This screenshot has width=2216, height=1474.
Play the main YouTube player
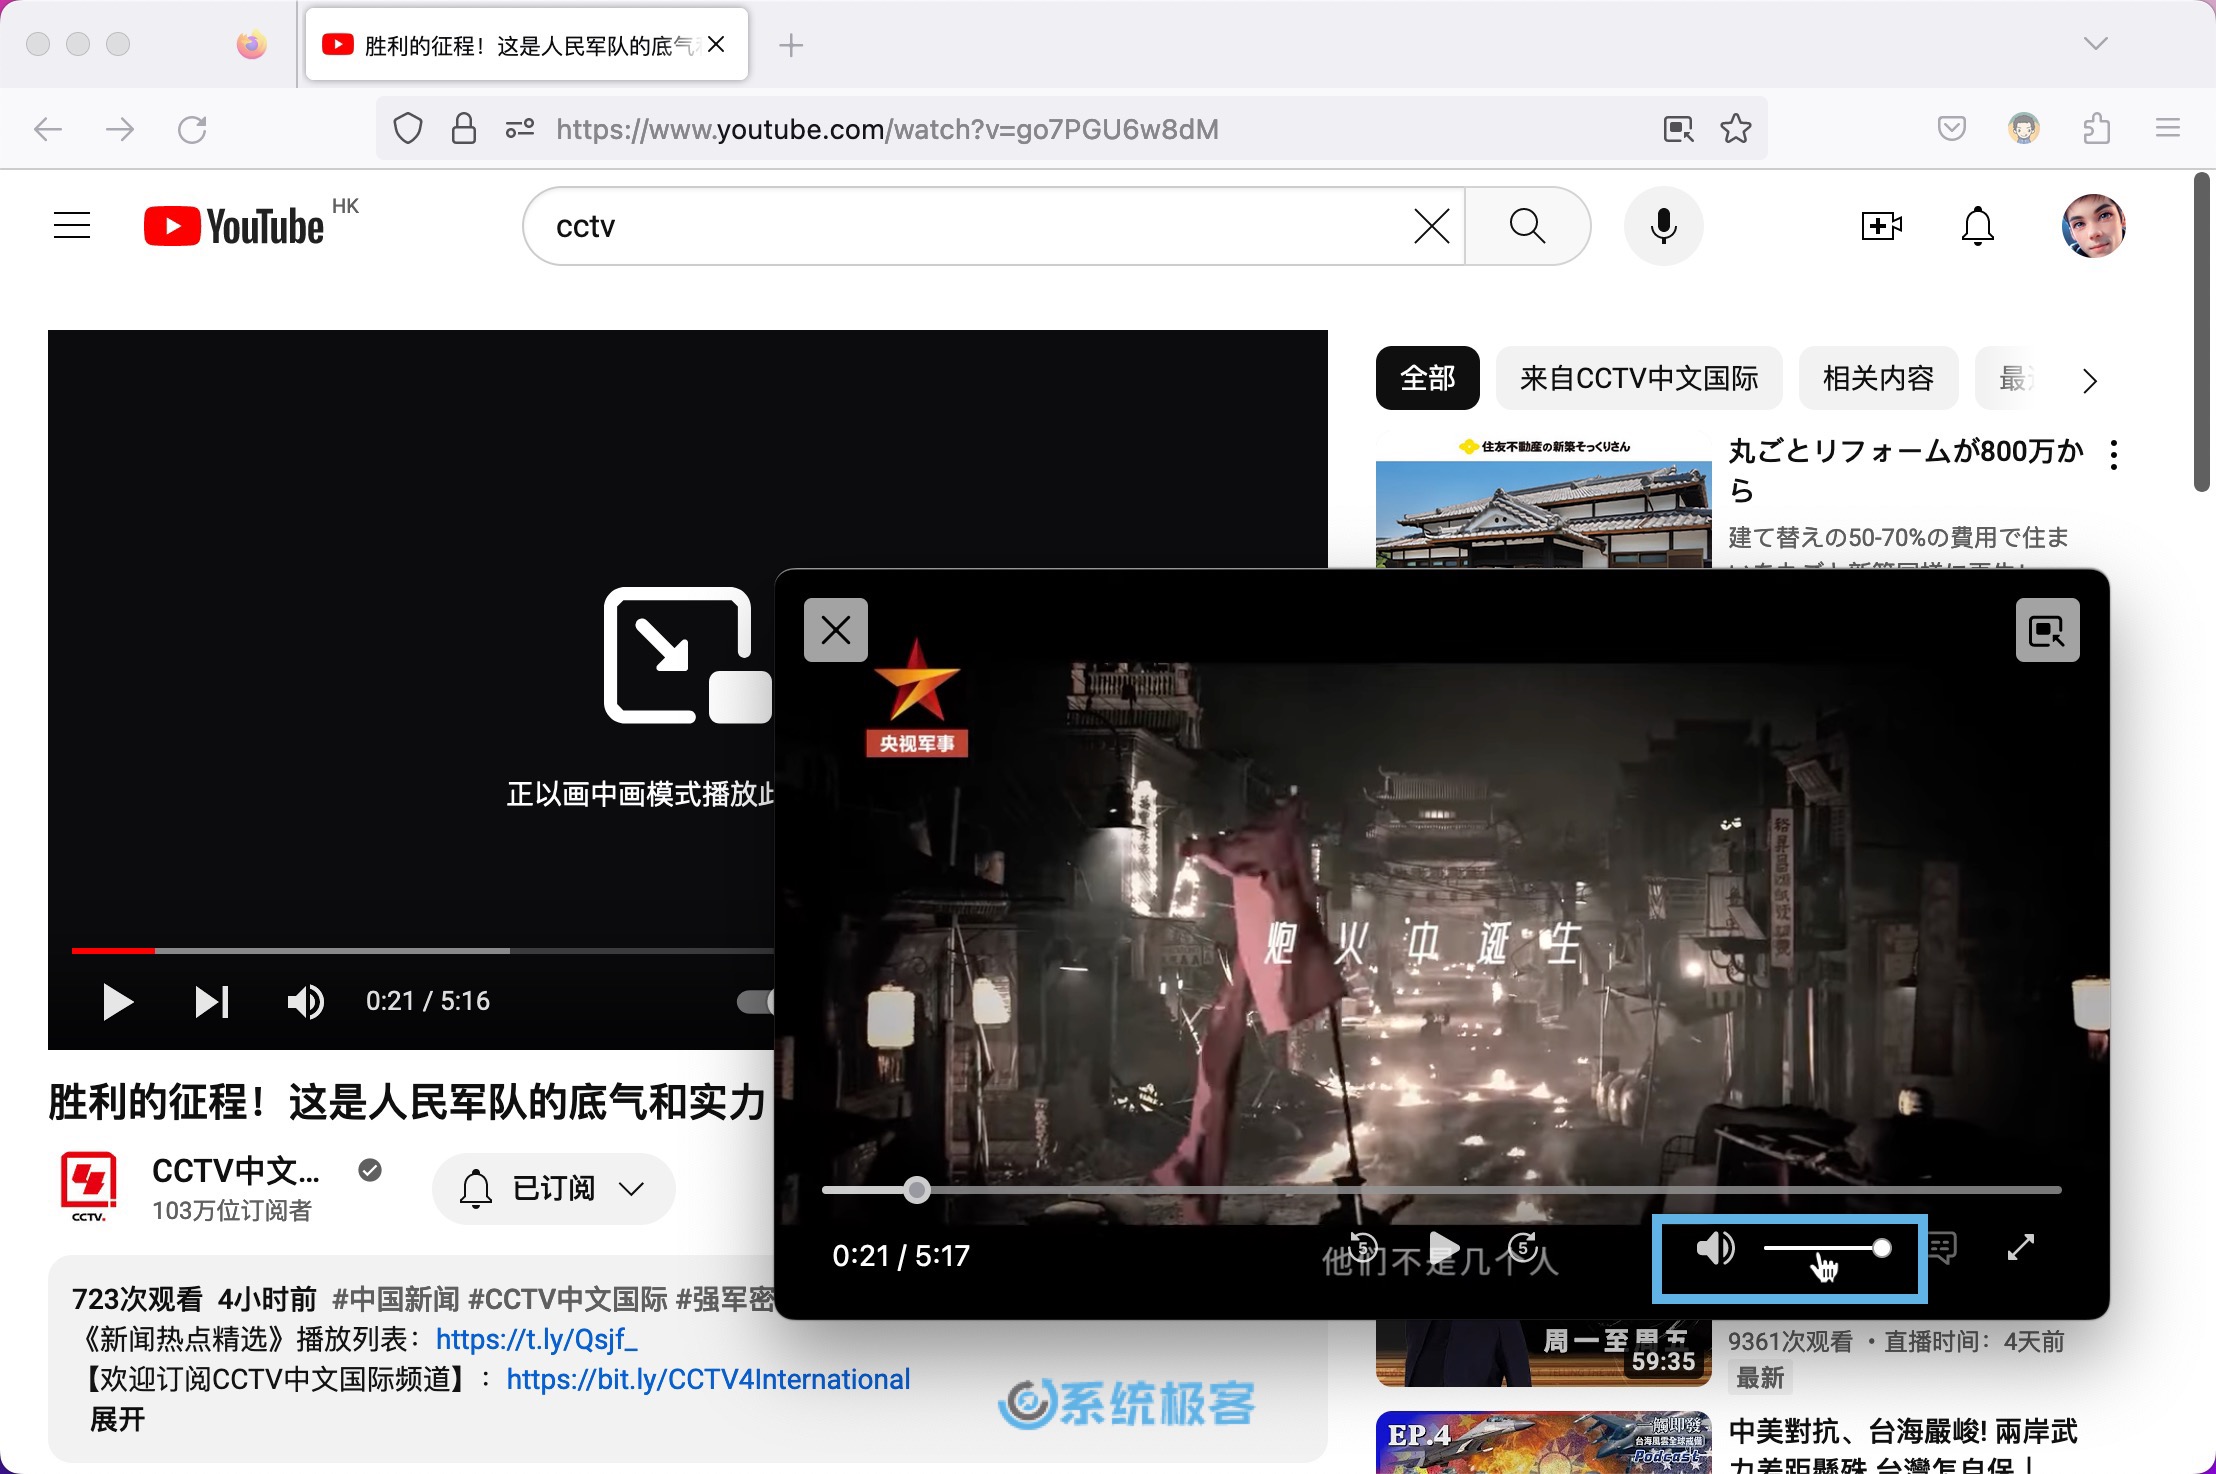117,1002
